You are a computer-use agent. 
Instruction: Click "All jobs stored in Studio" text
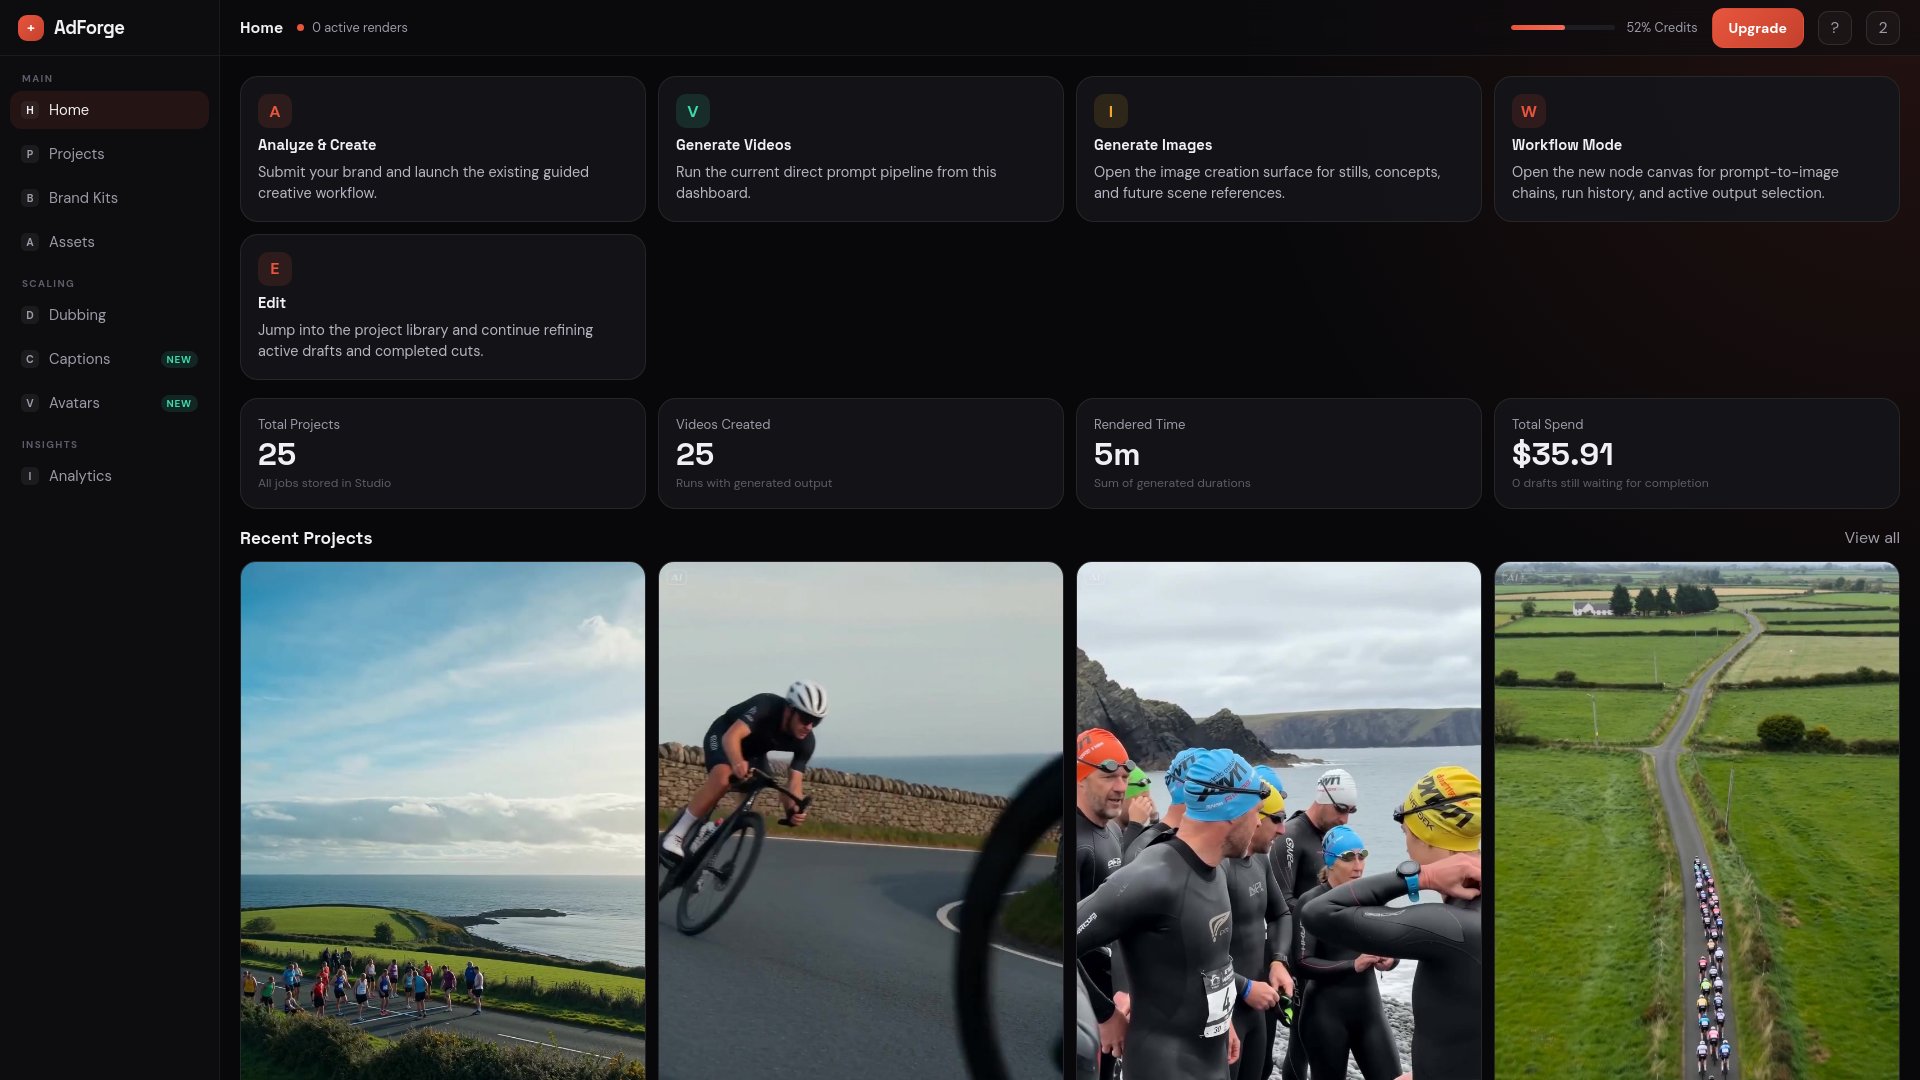(324, 483)
